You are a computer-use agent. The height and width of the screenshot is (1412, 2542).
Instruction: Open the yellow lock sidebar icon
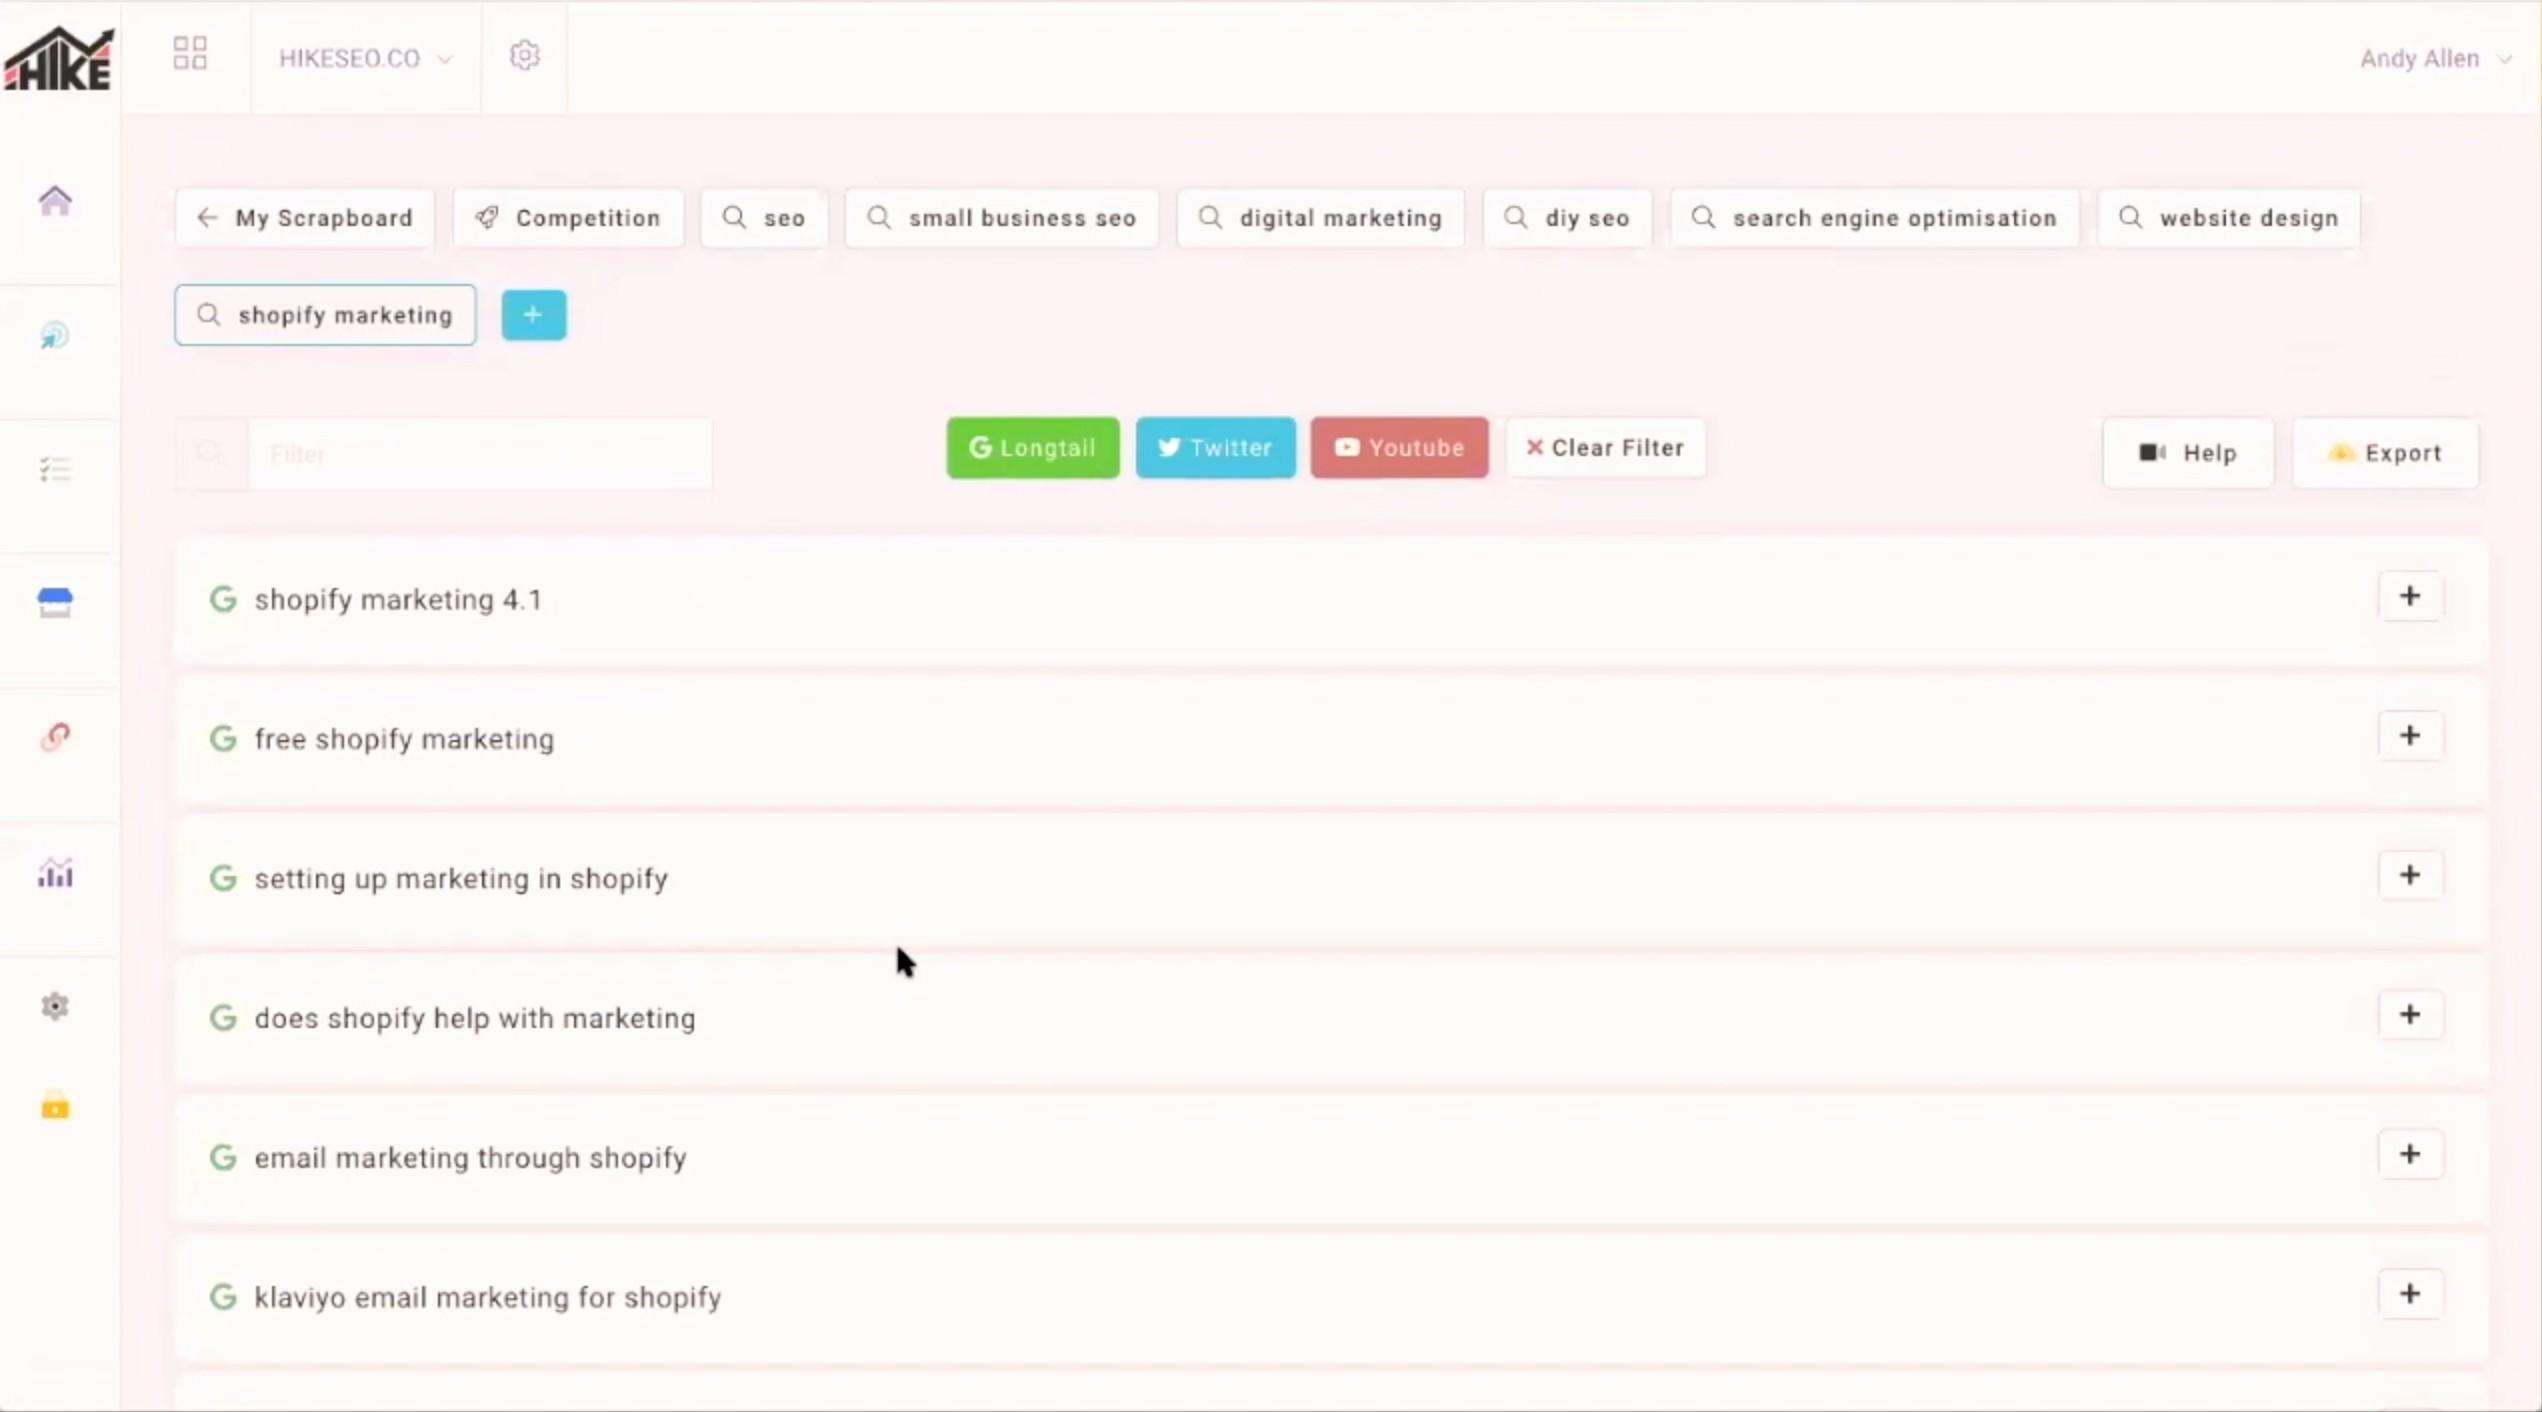pyautogui.click(x=55, y=1105)
